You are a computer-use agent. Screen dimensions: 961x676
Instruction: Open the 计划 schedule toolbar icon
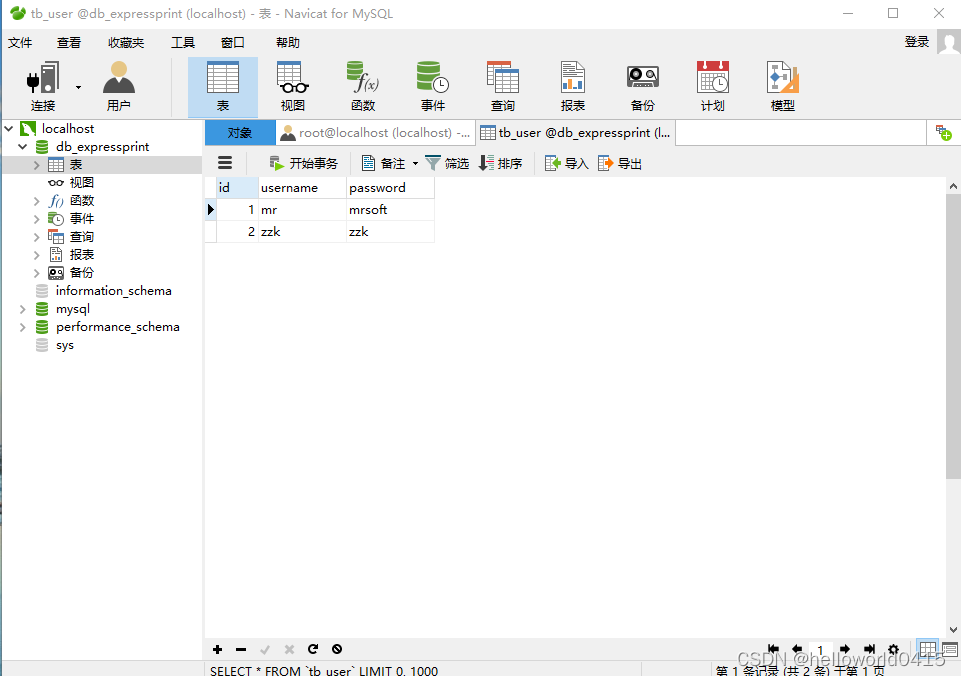[x=712, y=86]
